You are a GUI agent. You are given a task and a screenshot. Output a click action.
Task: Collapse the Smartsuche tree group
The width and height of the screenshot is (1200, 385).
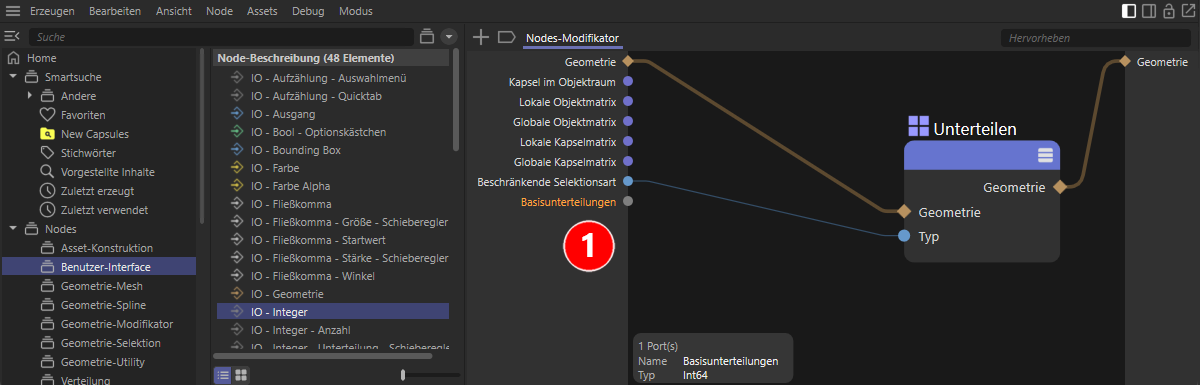point(12,77)
